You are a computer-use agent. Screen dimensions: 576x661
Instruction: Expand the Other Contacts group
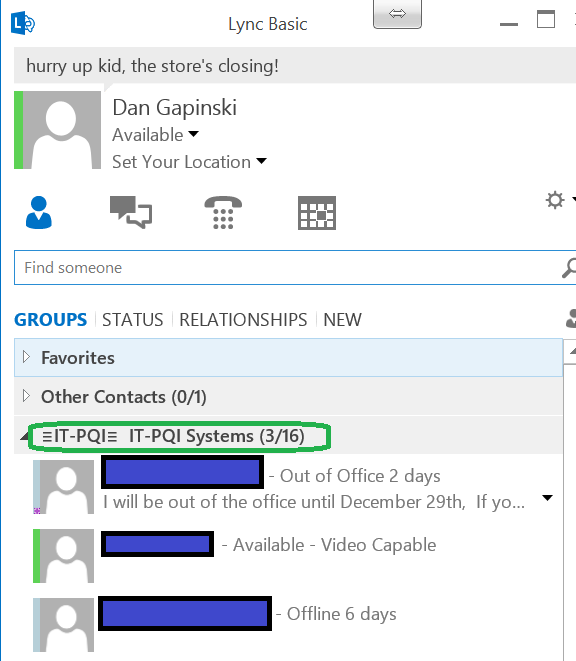[26, 396]
